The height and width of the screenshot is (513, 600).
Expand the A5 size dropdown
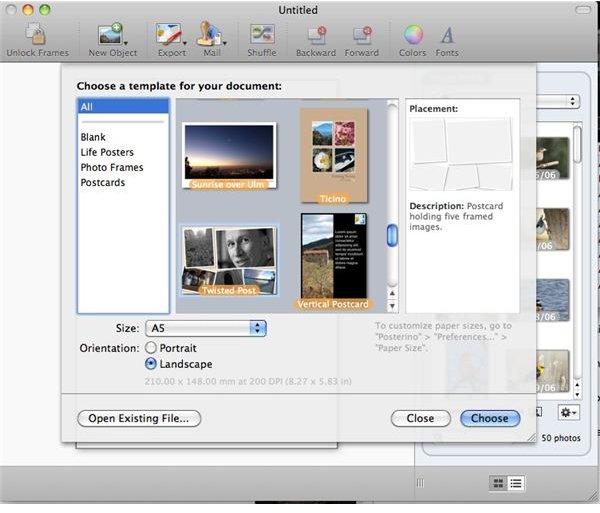[x=257, y=328]
